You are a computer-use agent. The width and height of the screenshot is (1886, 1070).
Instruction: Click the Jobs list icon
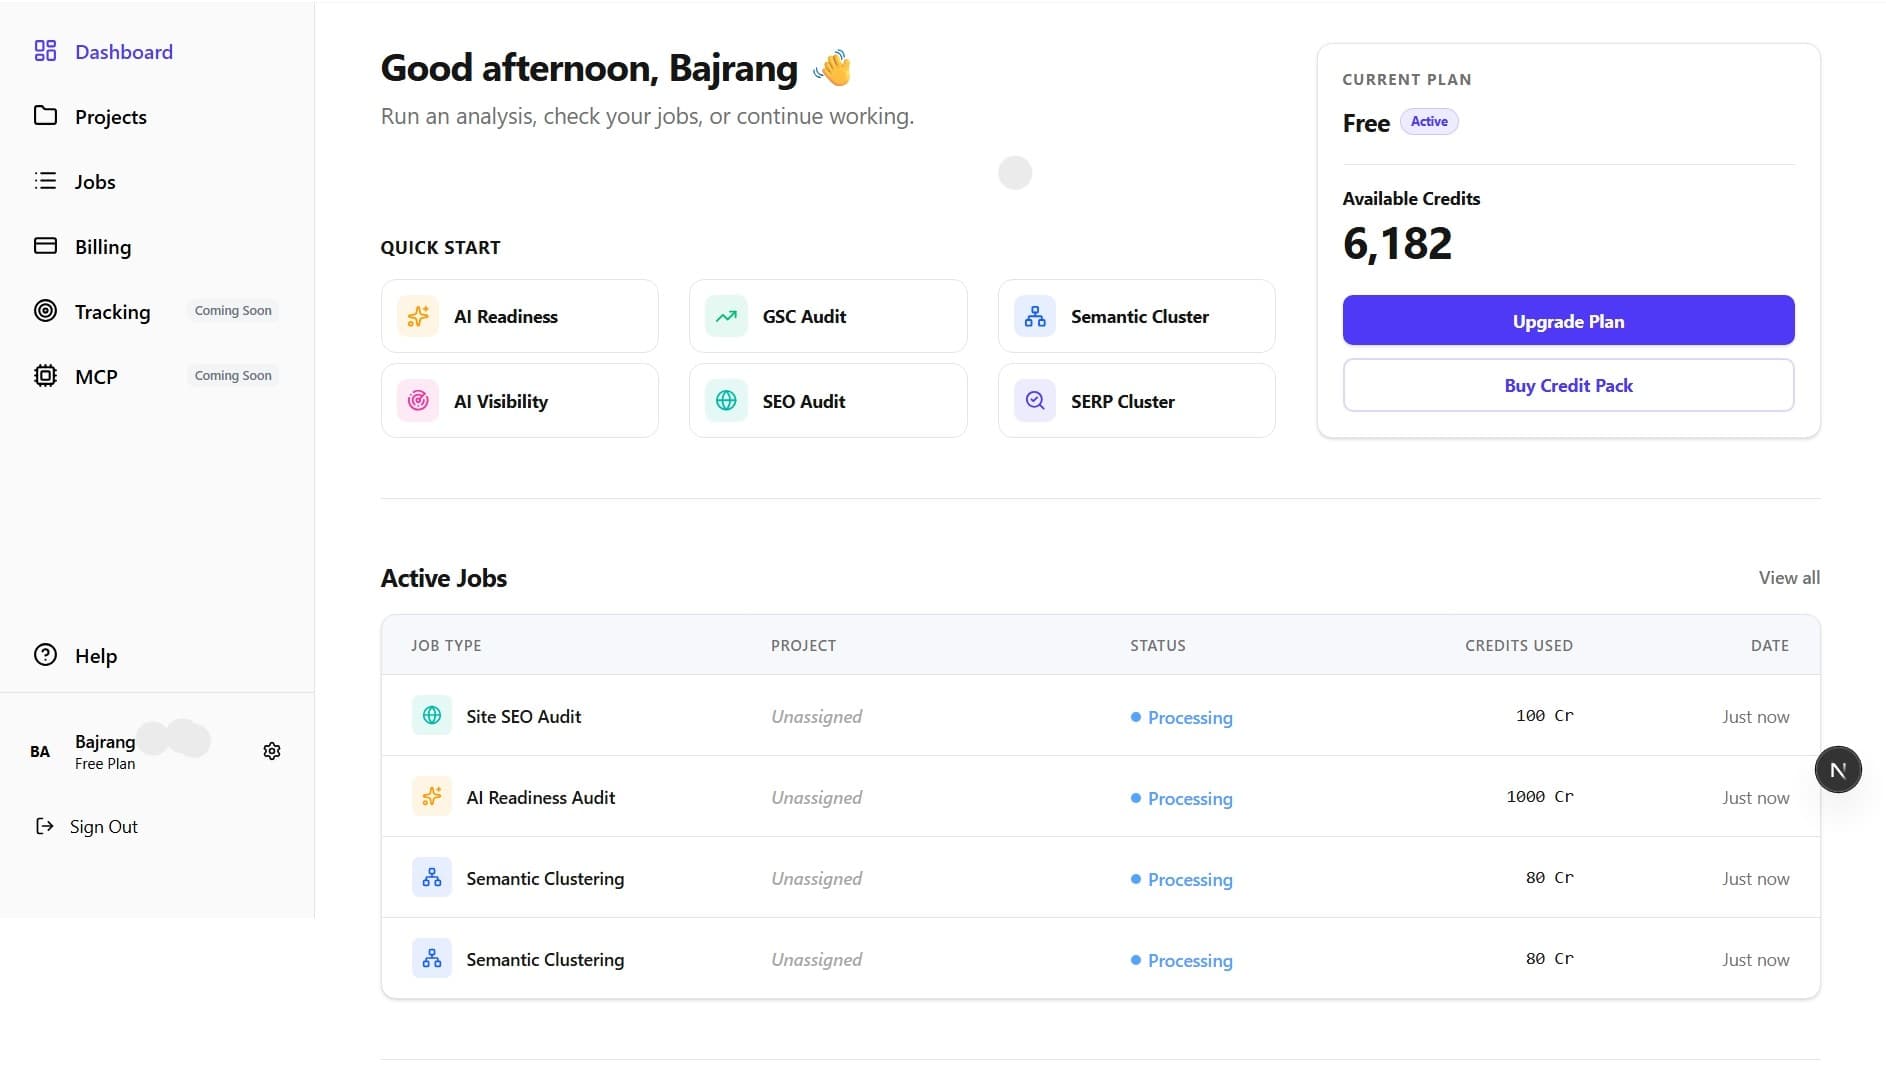click(45, 181)
